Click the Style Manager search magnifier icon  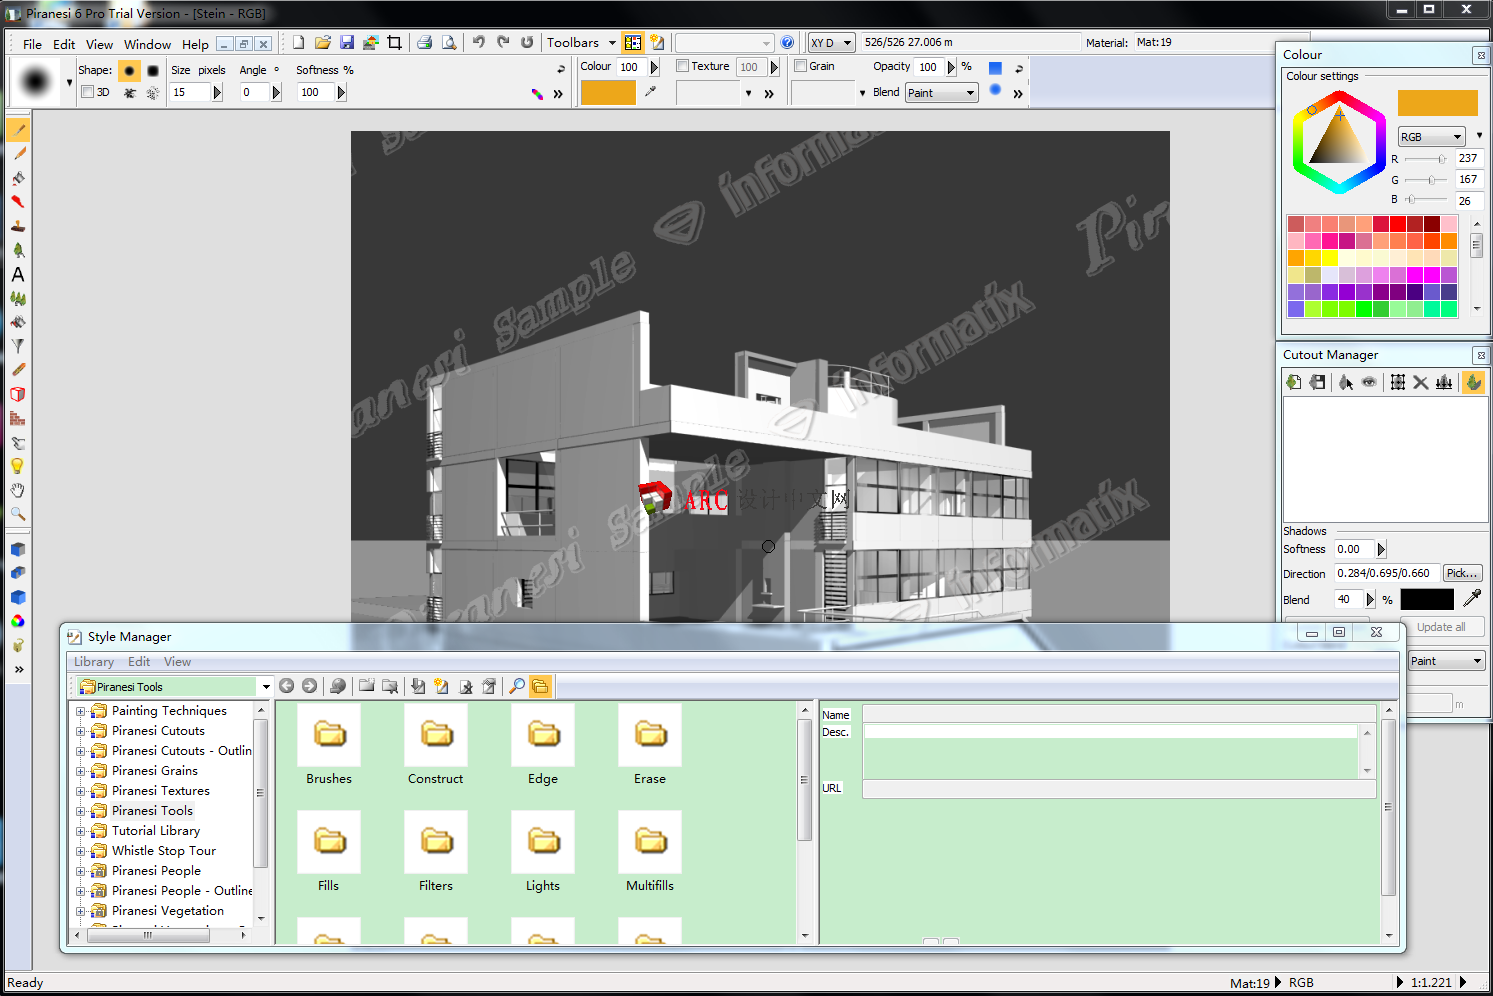pos(517,686)
